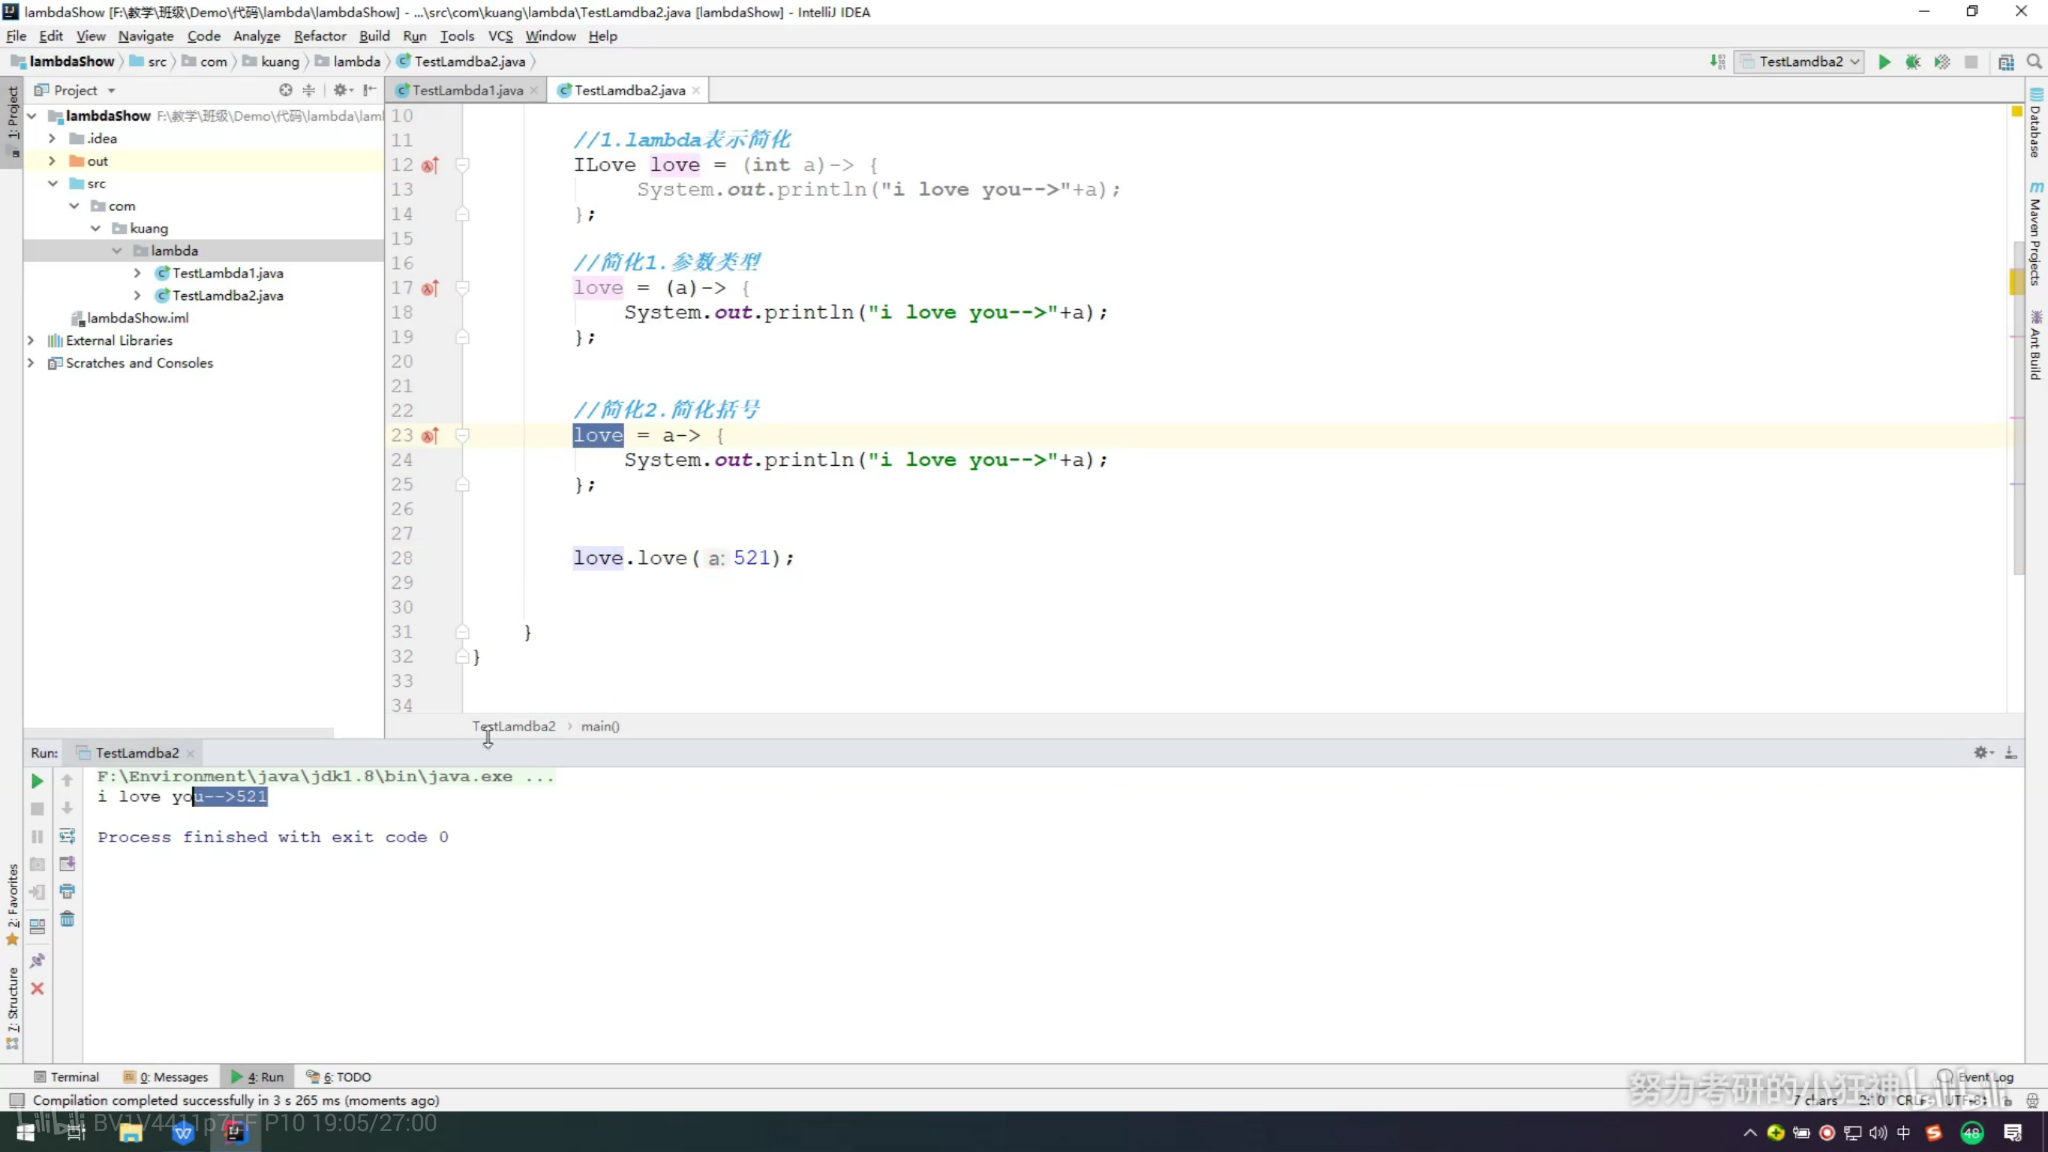Toggle soft-wrap icon in Run console
Image resolution: width=2048 pixels, height=1152 pixels.
(x=67, y=836)
